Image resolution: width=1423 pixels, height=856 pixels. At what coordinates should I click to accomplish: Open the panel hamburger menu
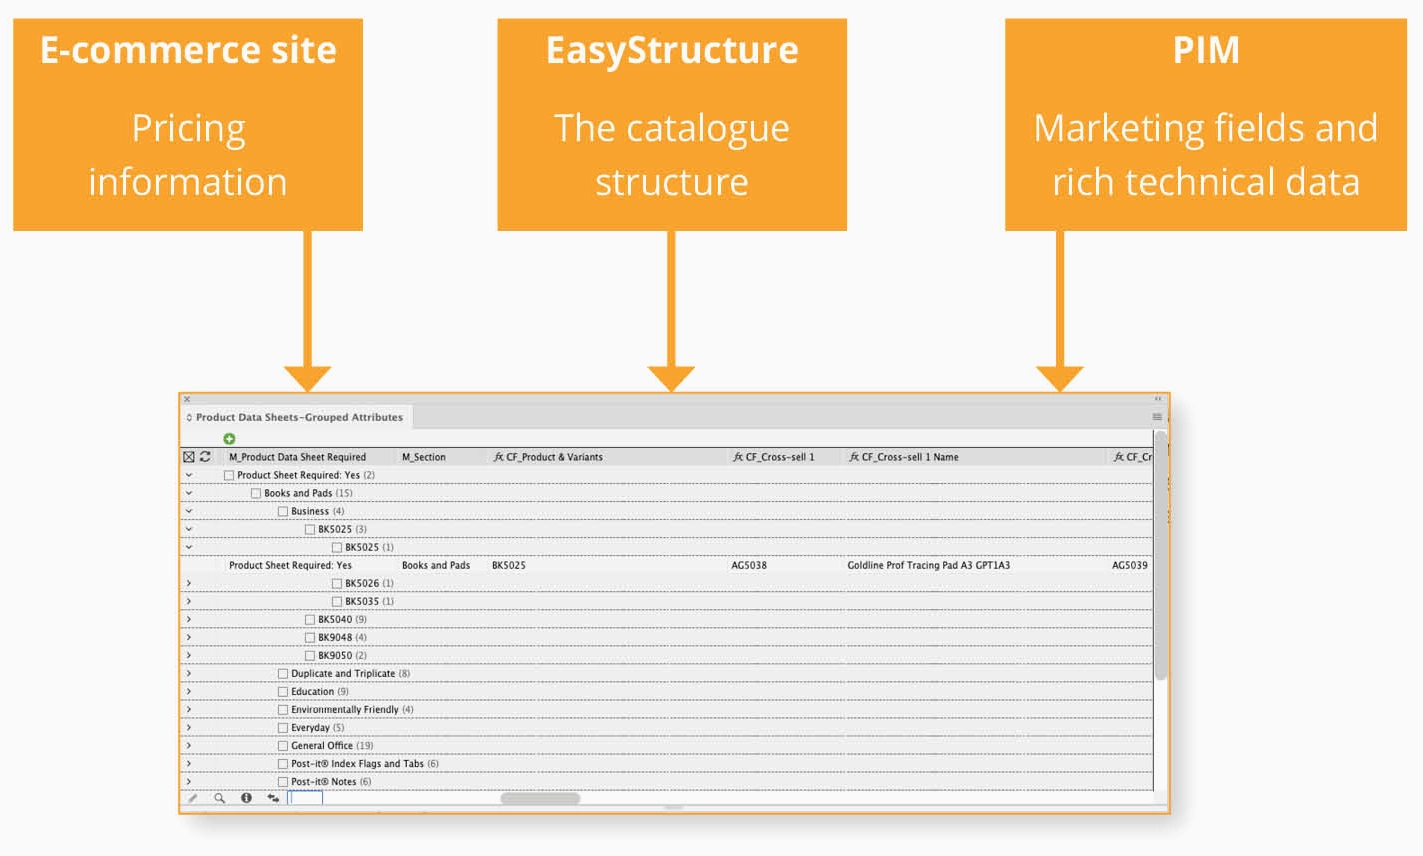tap(1157, 417)
